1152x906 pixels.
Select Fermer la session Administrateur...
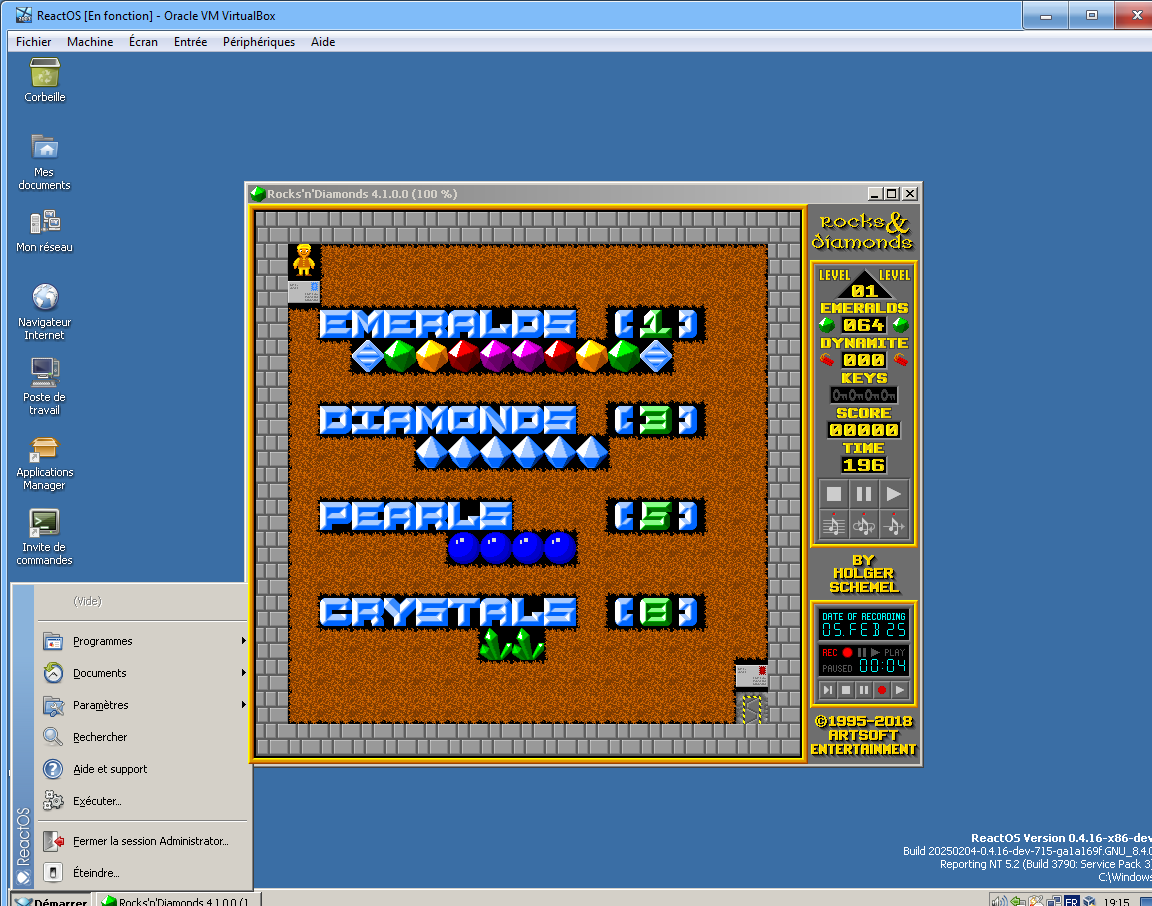tap(143, 841)
